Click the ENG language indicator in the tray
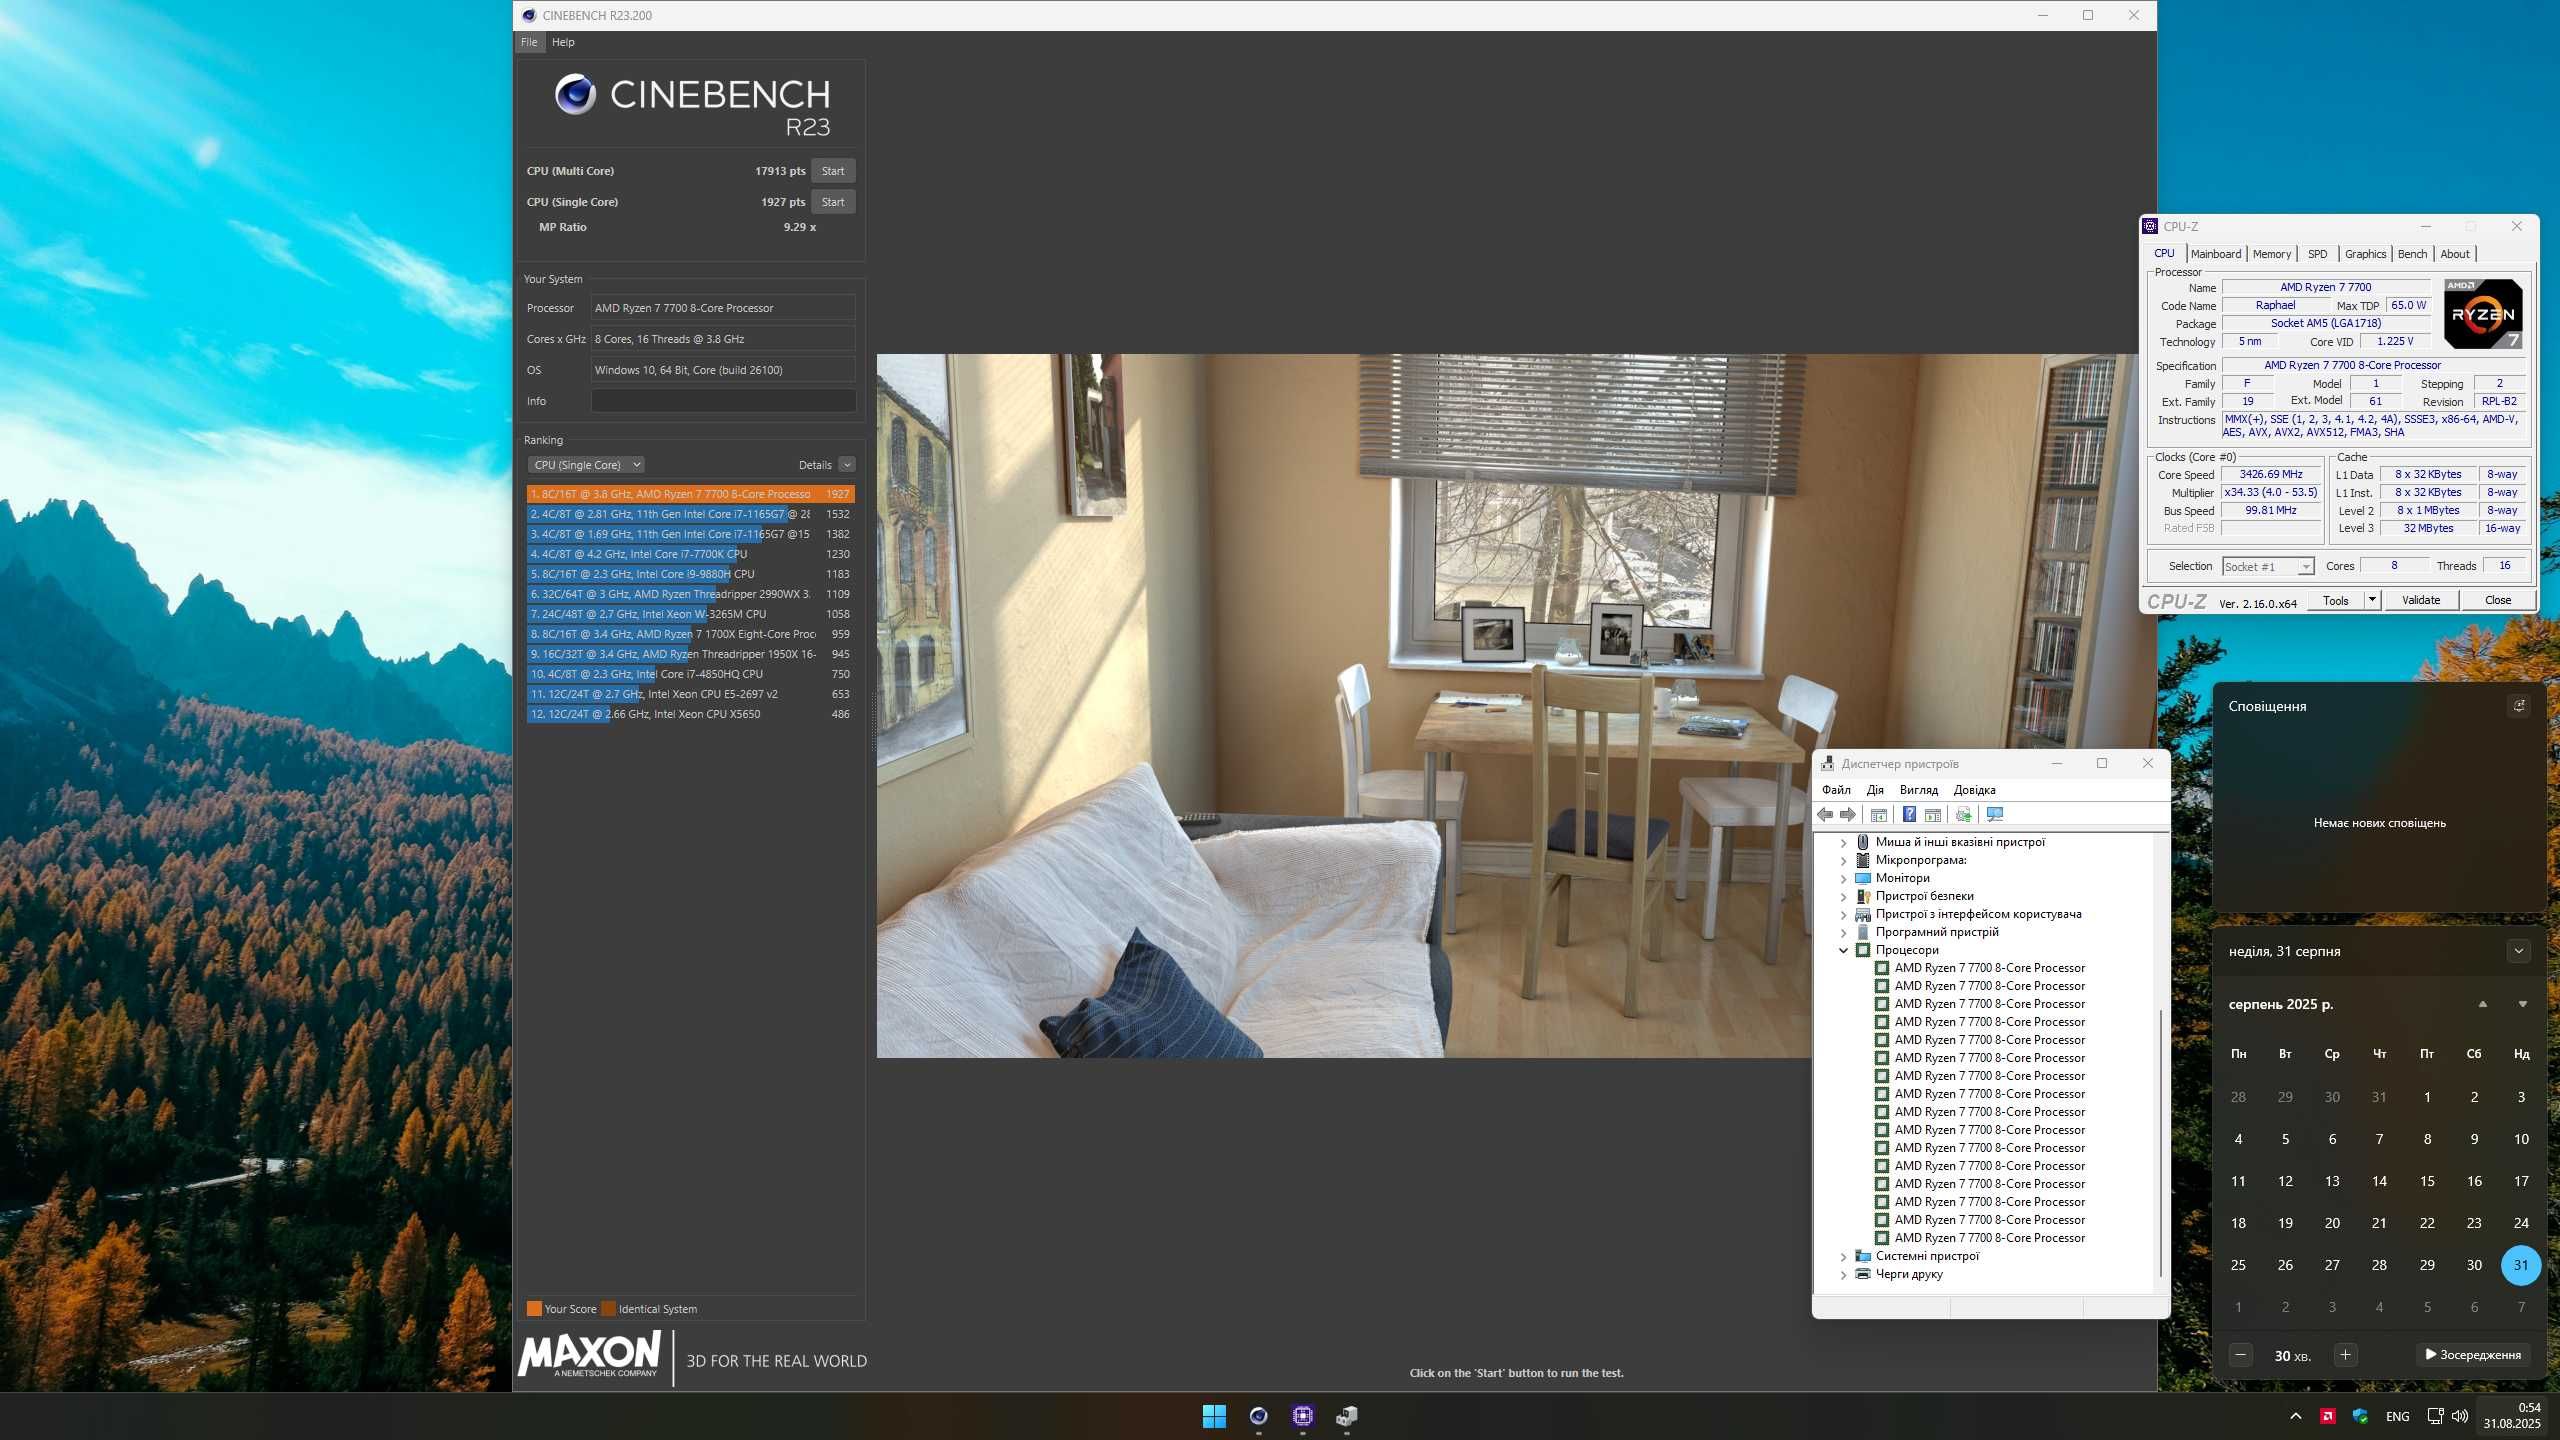Viewport: 2560px width, 1440px height. tap(2397, 1416)
